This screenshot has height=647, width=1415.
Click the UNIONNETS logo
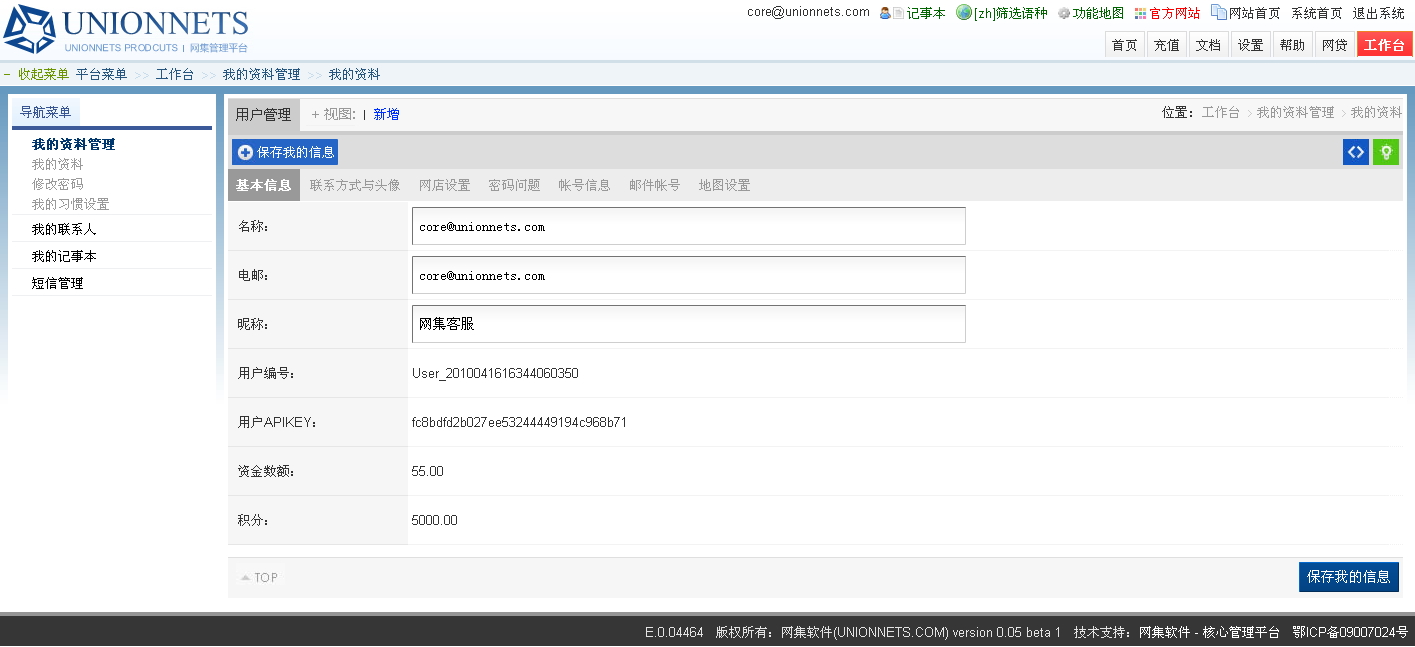click(126, 30)
